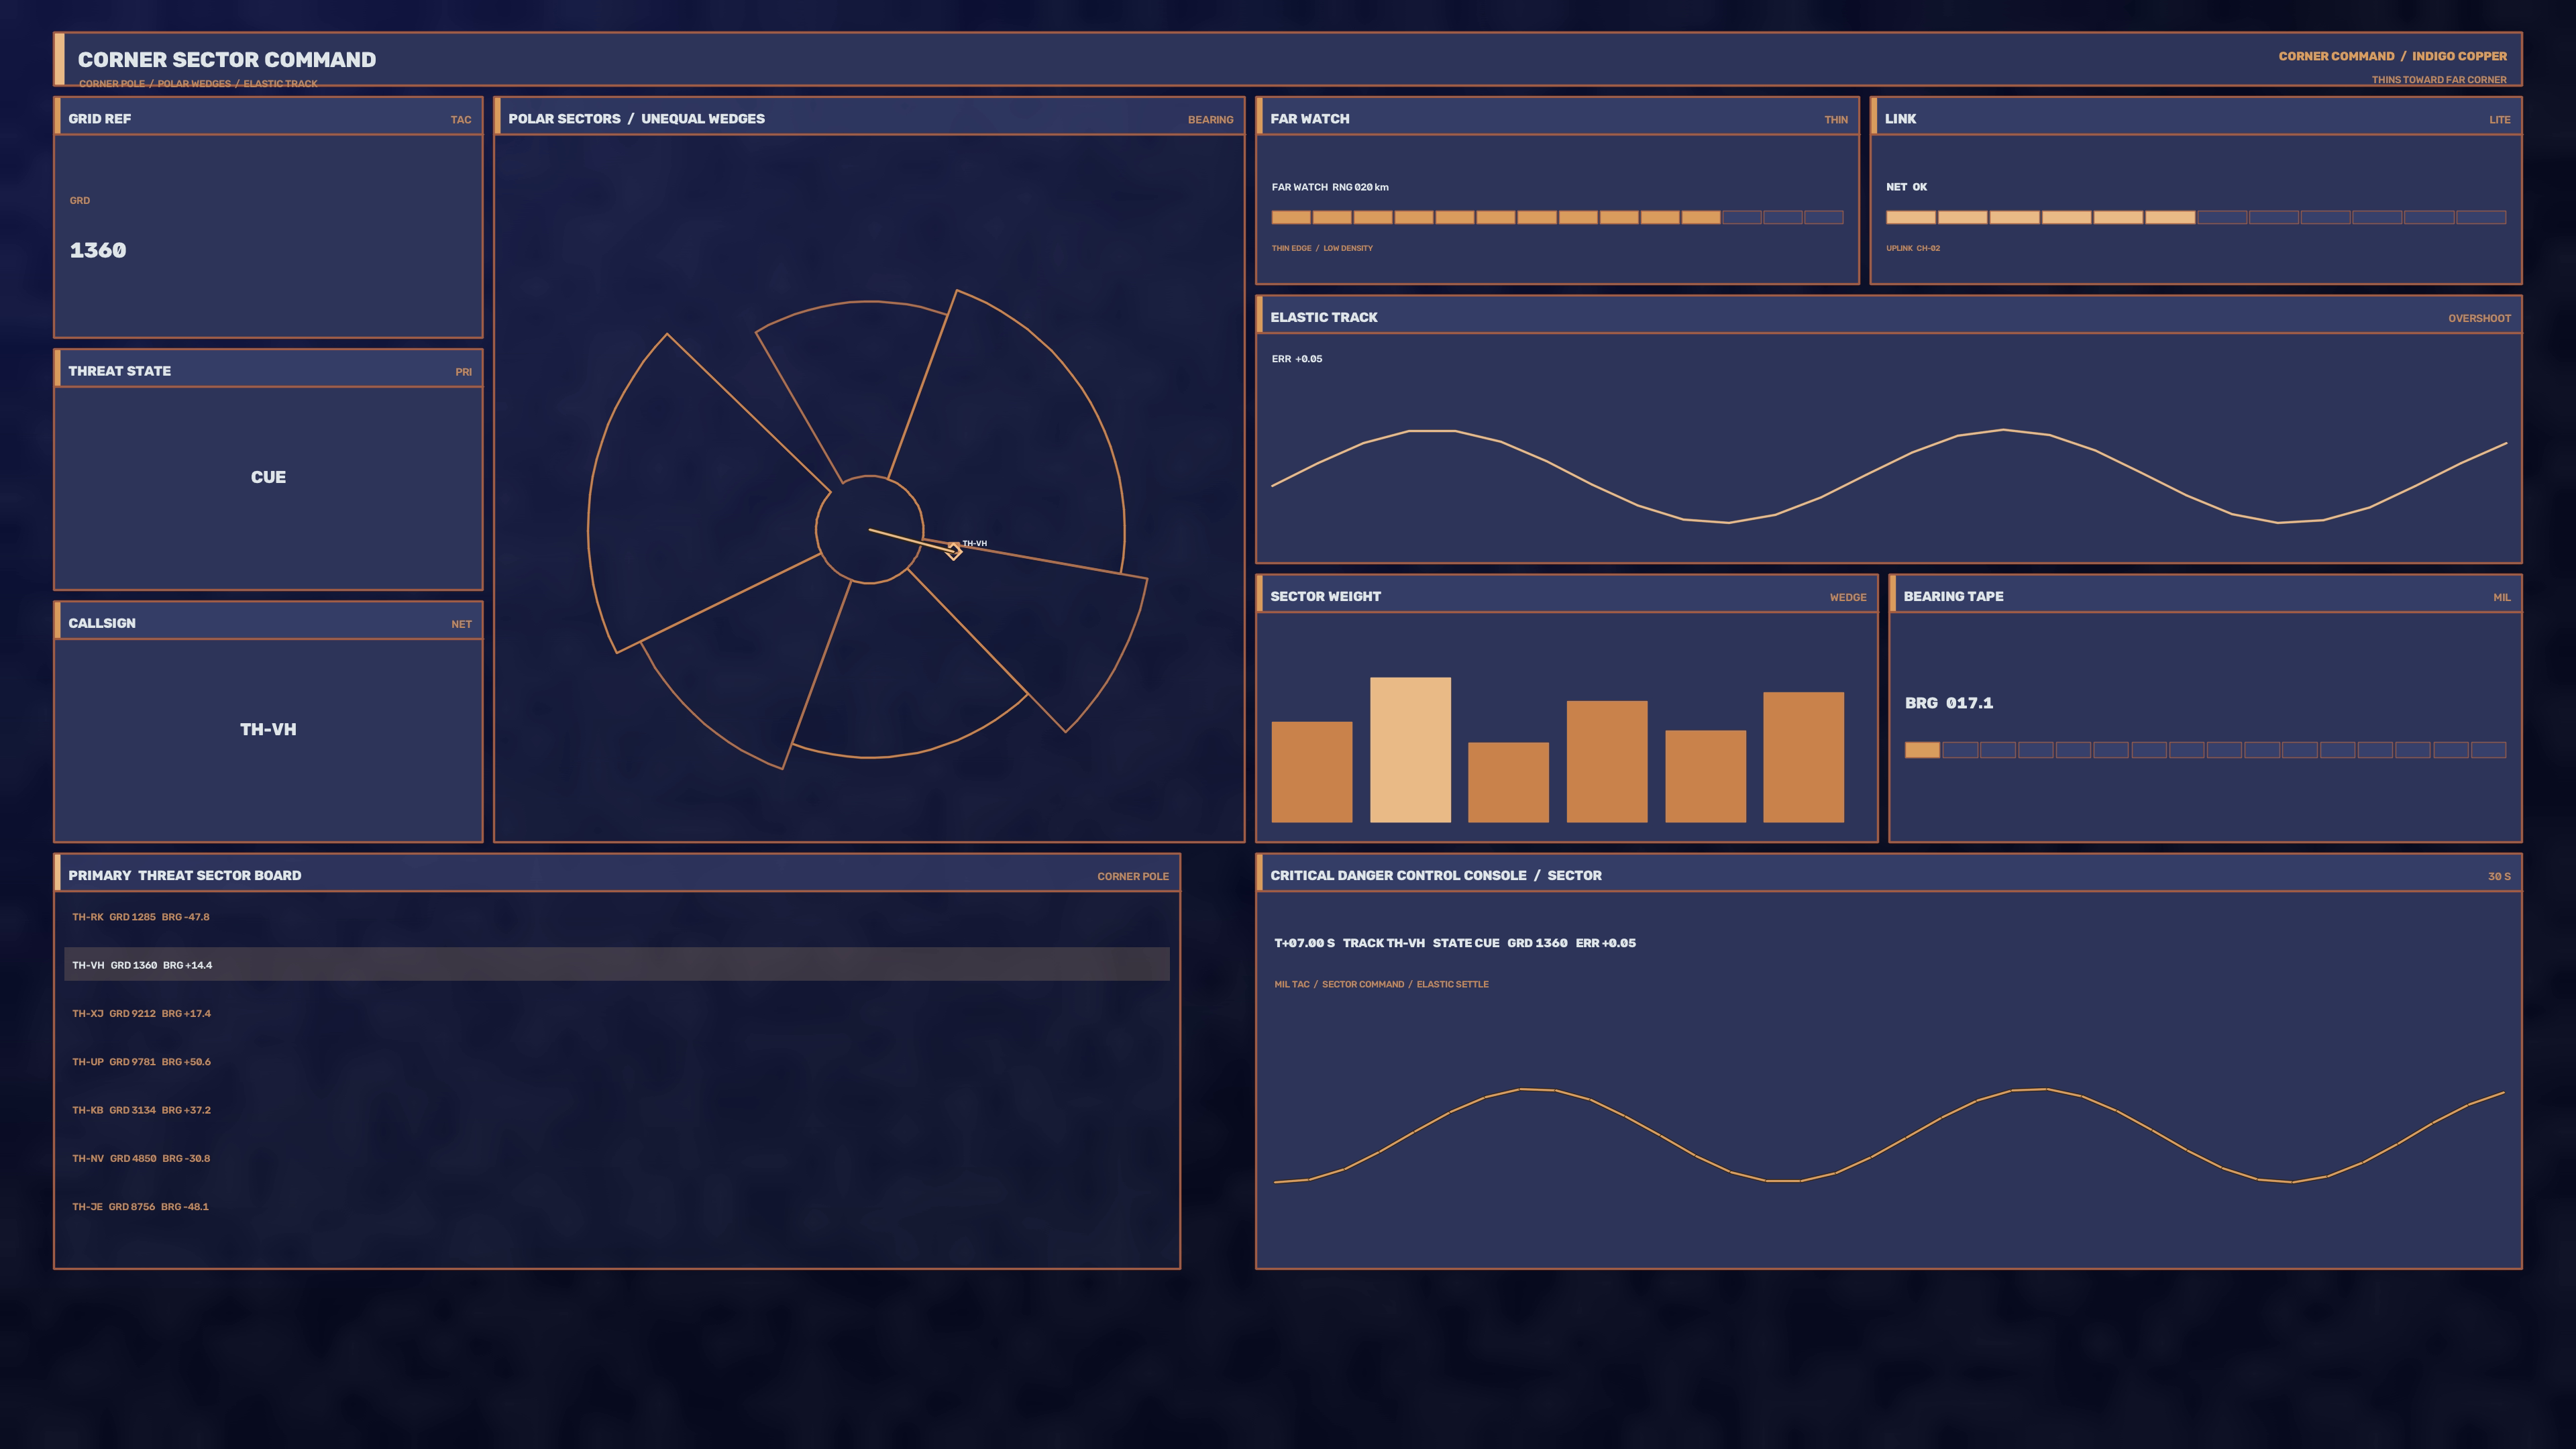Click the PRI tag in Threat State header
This screenshot has width=2576, height=1449.
tap(463, 372)
